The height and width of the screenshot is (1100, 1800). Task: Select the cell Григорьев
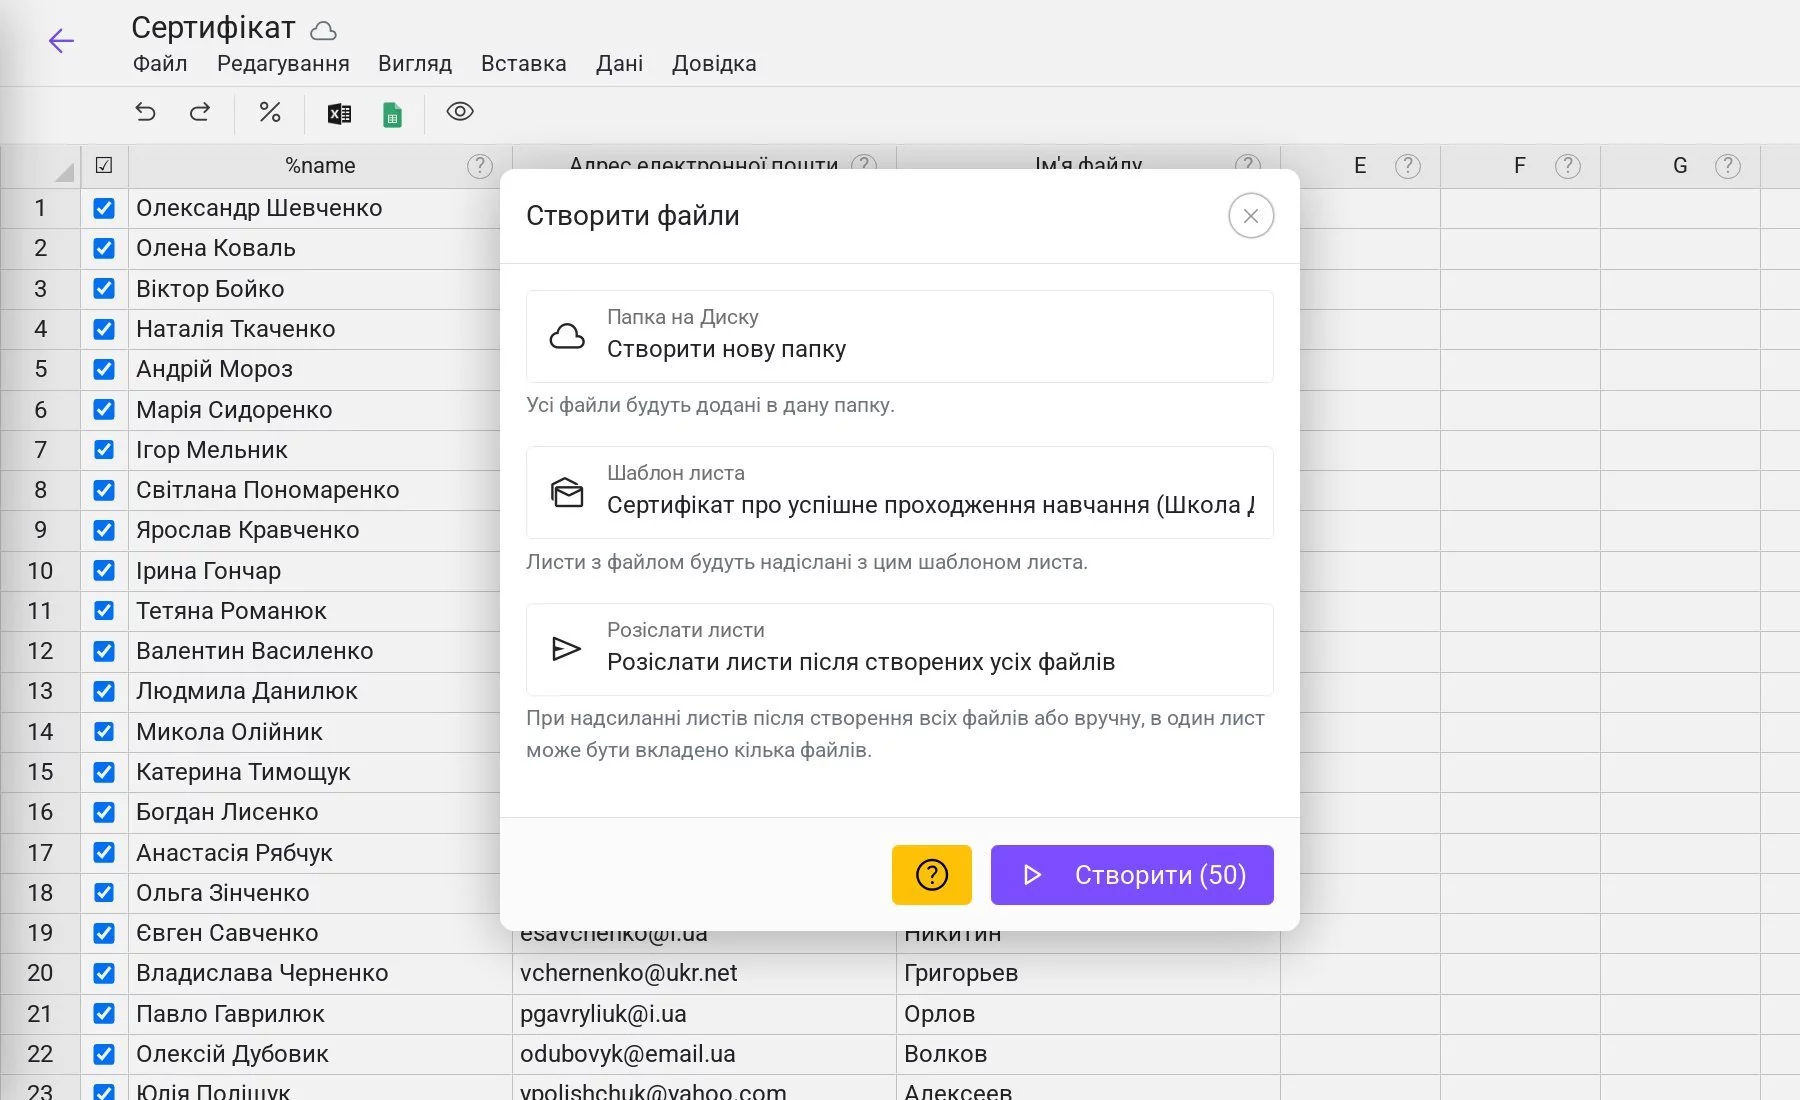pyautogui.click(x=1088, y=973)
